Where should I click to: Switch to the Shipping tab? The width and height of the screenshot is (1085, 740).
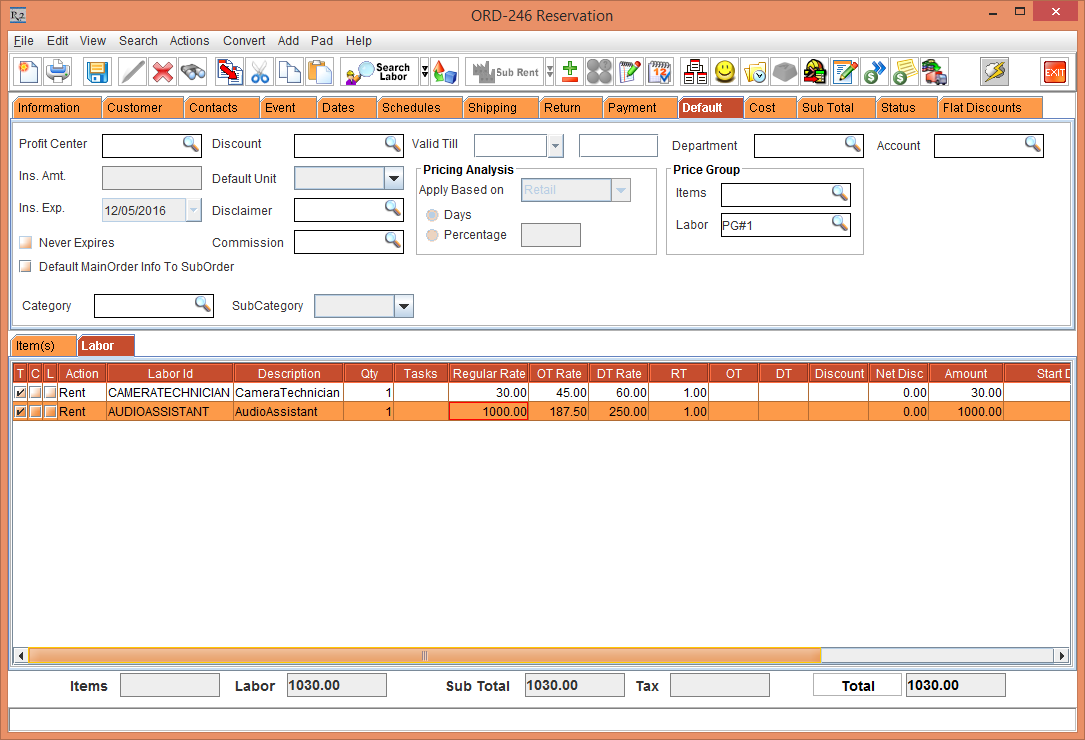tap(492, 108)
